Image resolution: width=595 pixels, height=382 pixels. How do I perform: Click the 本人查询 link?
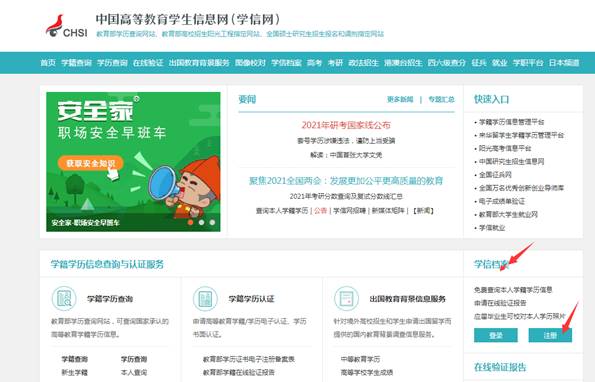[x=134, y=373]
